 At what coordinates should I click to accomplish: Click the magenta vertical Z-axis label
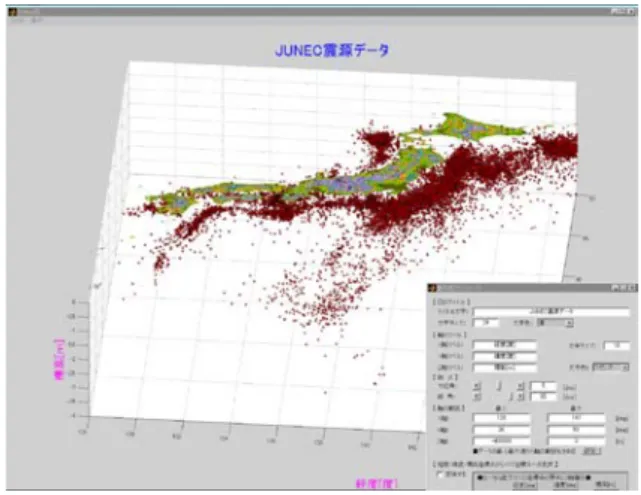point(59,359)
